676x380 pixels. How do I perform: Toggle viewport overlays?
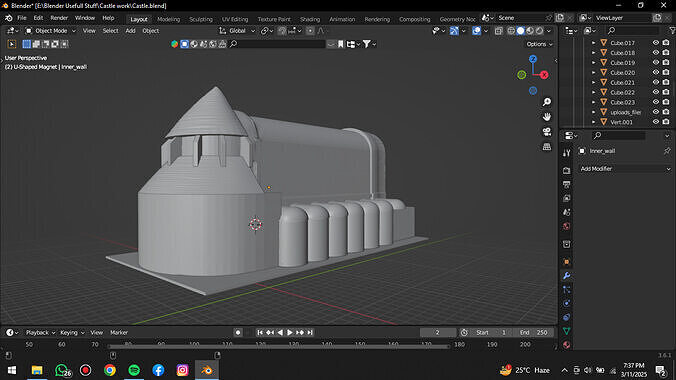(476, 31)
